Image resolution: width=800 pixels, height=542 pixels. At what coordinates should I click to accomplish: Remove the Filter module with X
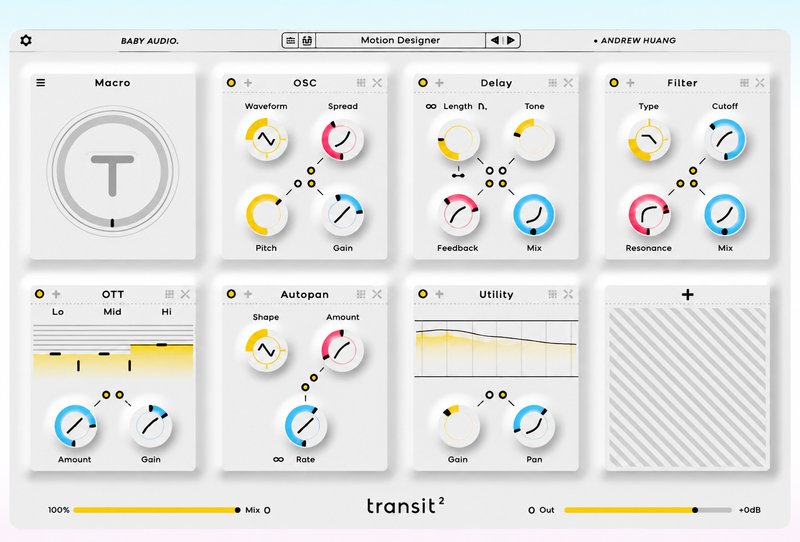coord(760,83)
